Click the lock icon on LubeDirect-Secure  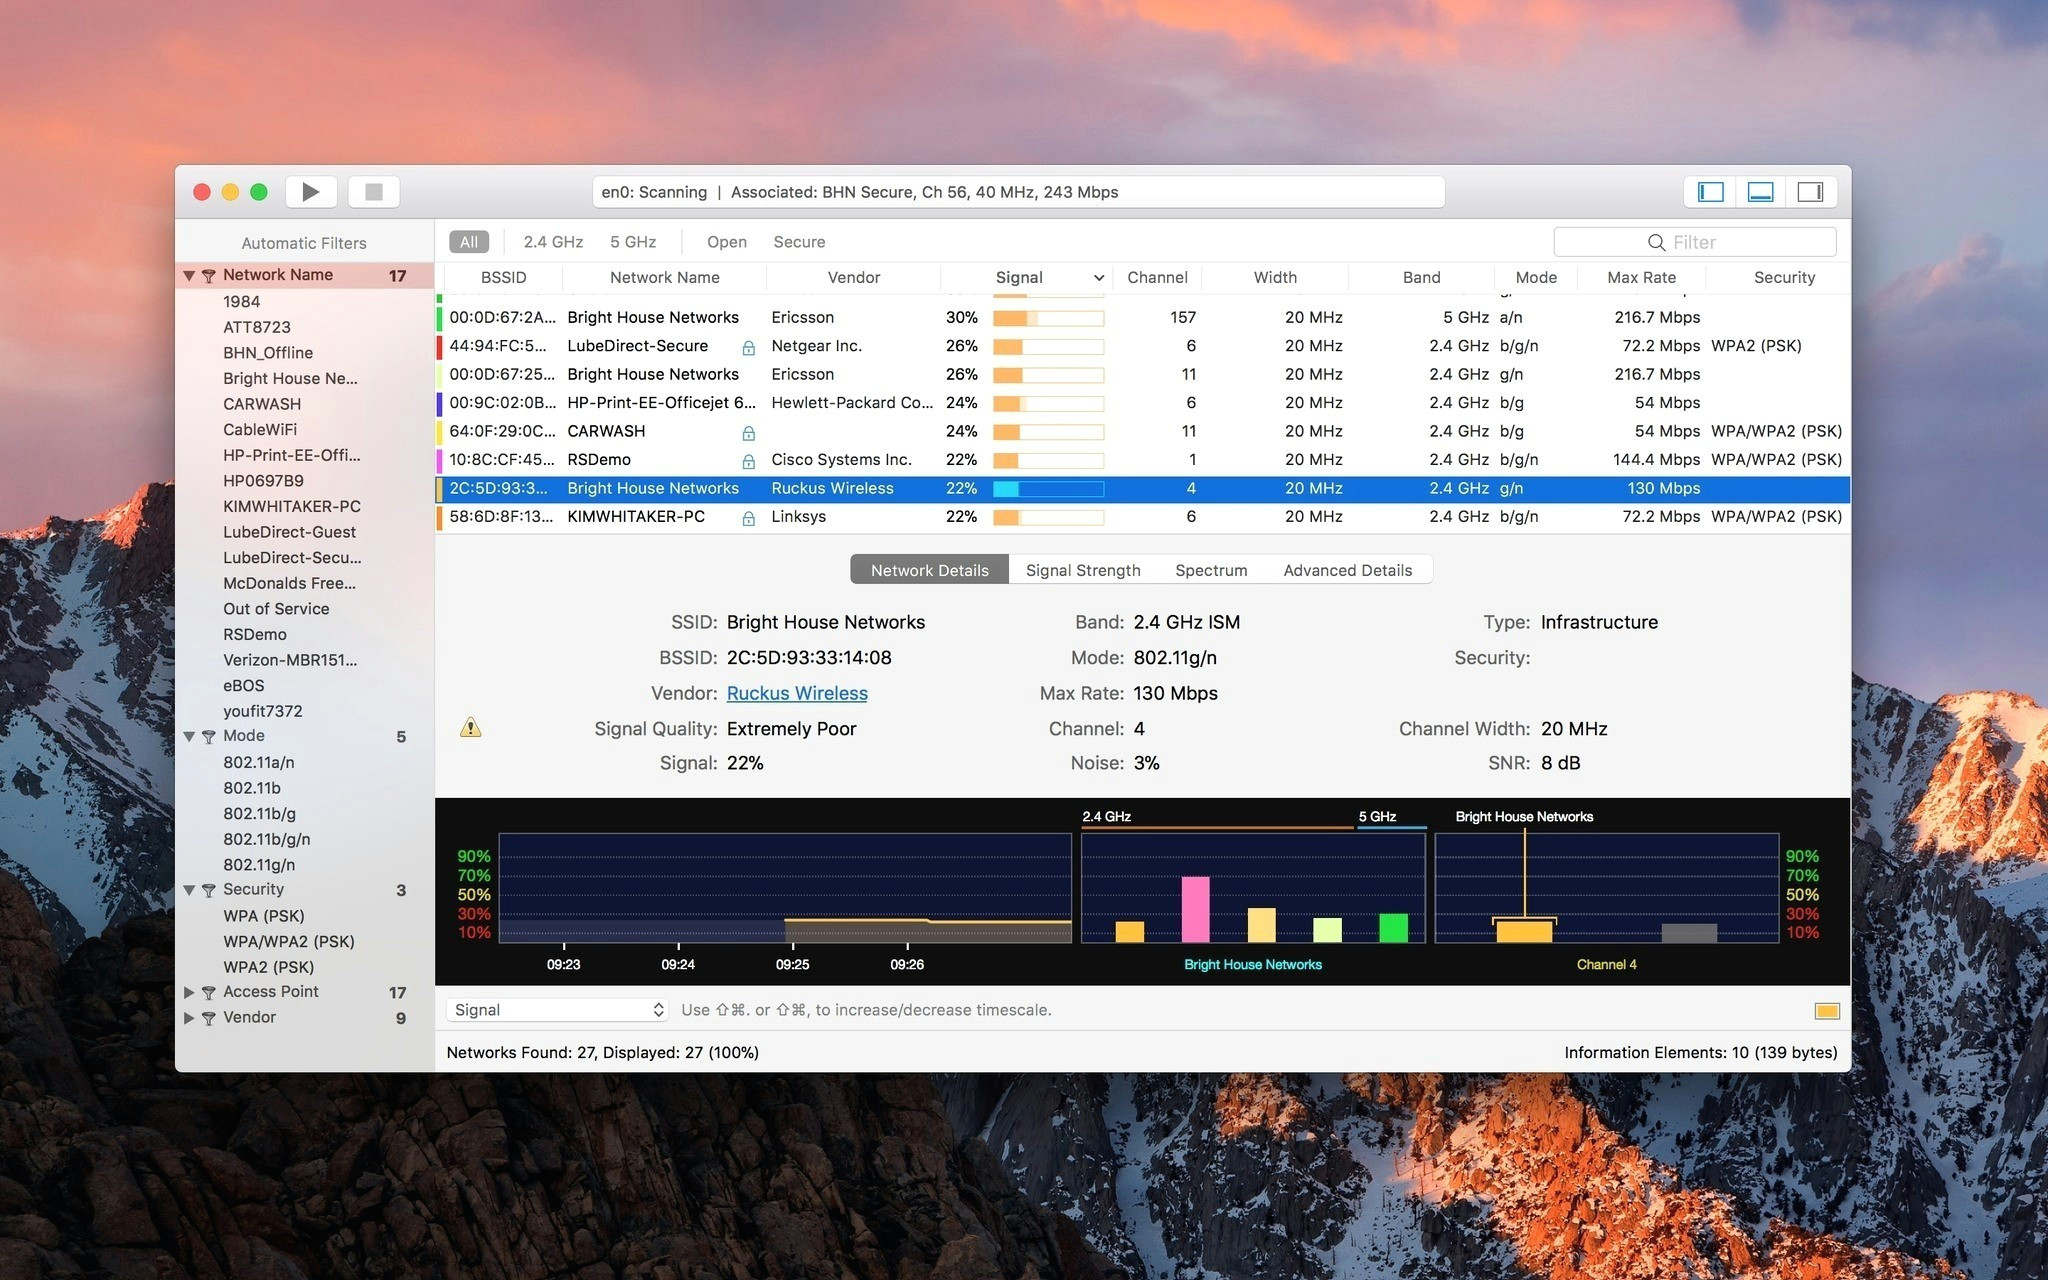click(750, 344)
